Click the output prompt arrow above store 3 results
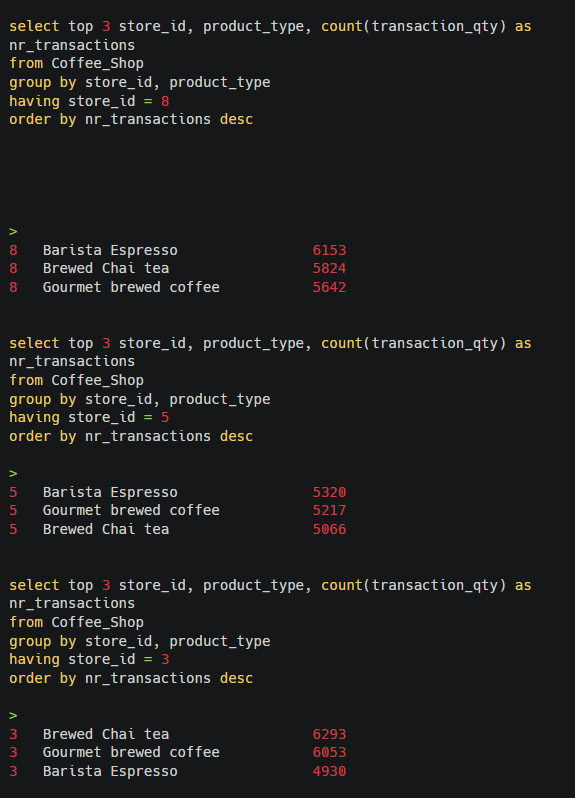 click(13, 715)
